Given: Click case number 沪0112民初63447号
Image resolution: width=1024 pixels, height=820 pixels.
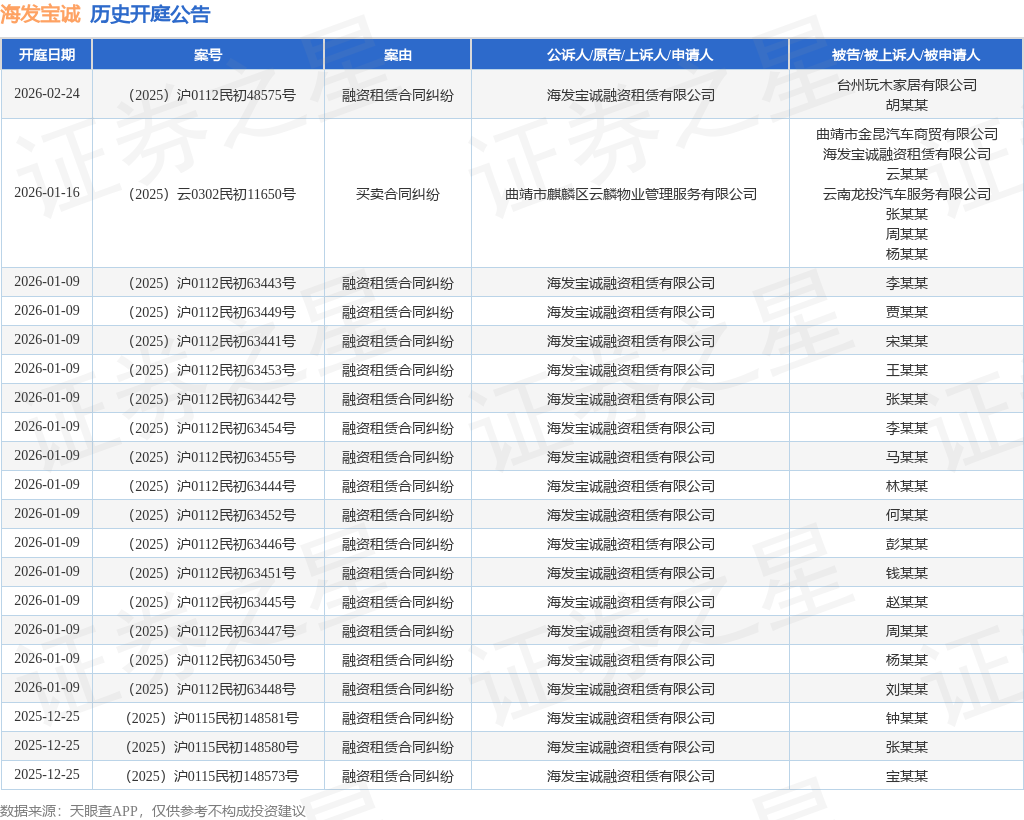Looking at the screenshot, I should coord(212,631).
